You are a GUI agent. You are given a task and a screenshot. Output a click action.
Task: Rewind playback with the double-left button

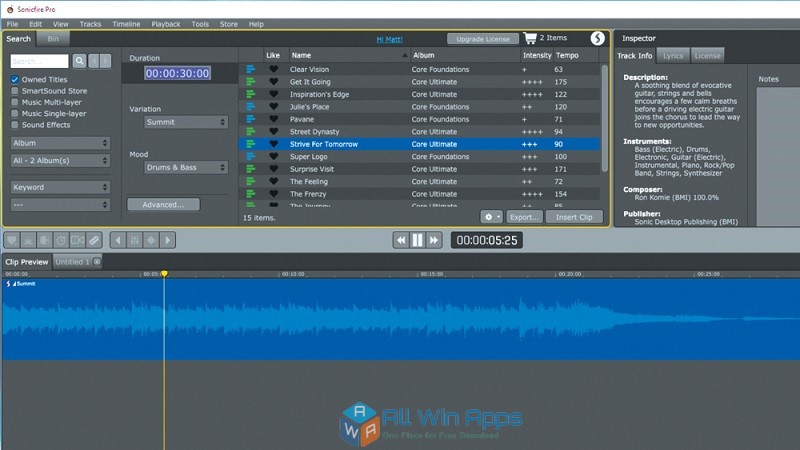(401, 240)
